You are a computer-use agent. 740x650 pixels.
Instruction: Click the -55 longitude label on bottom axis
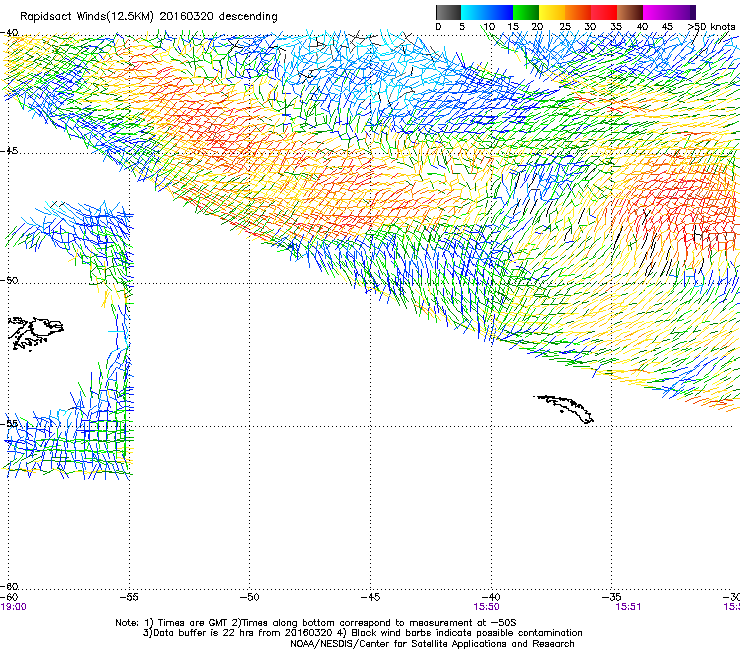coord(129,597)
